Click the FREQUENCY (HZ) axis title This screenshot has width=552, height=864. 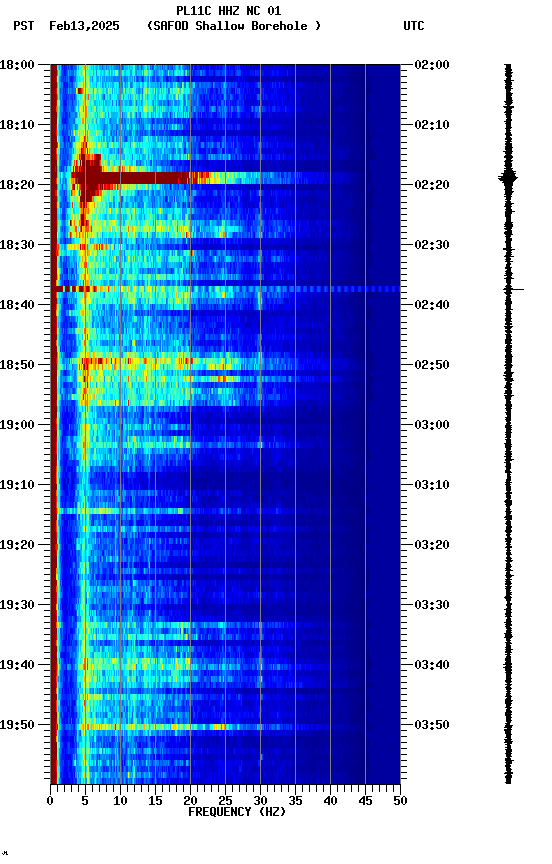[237, 812]
